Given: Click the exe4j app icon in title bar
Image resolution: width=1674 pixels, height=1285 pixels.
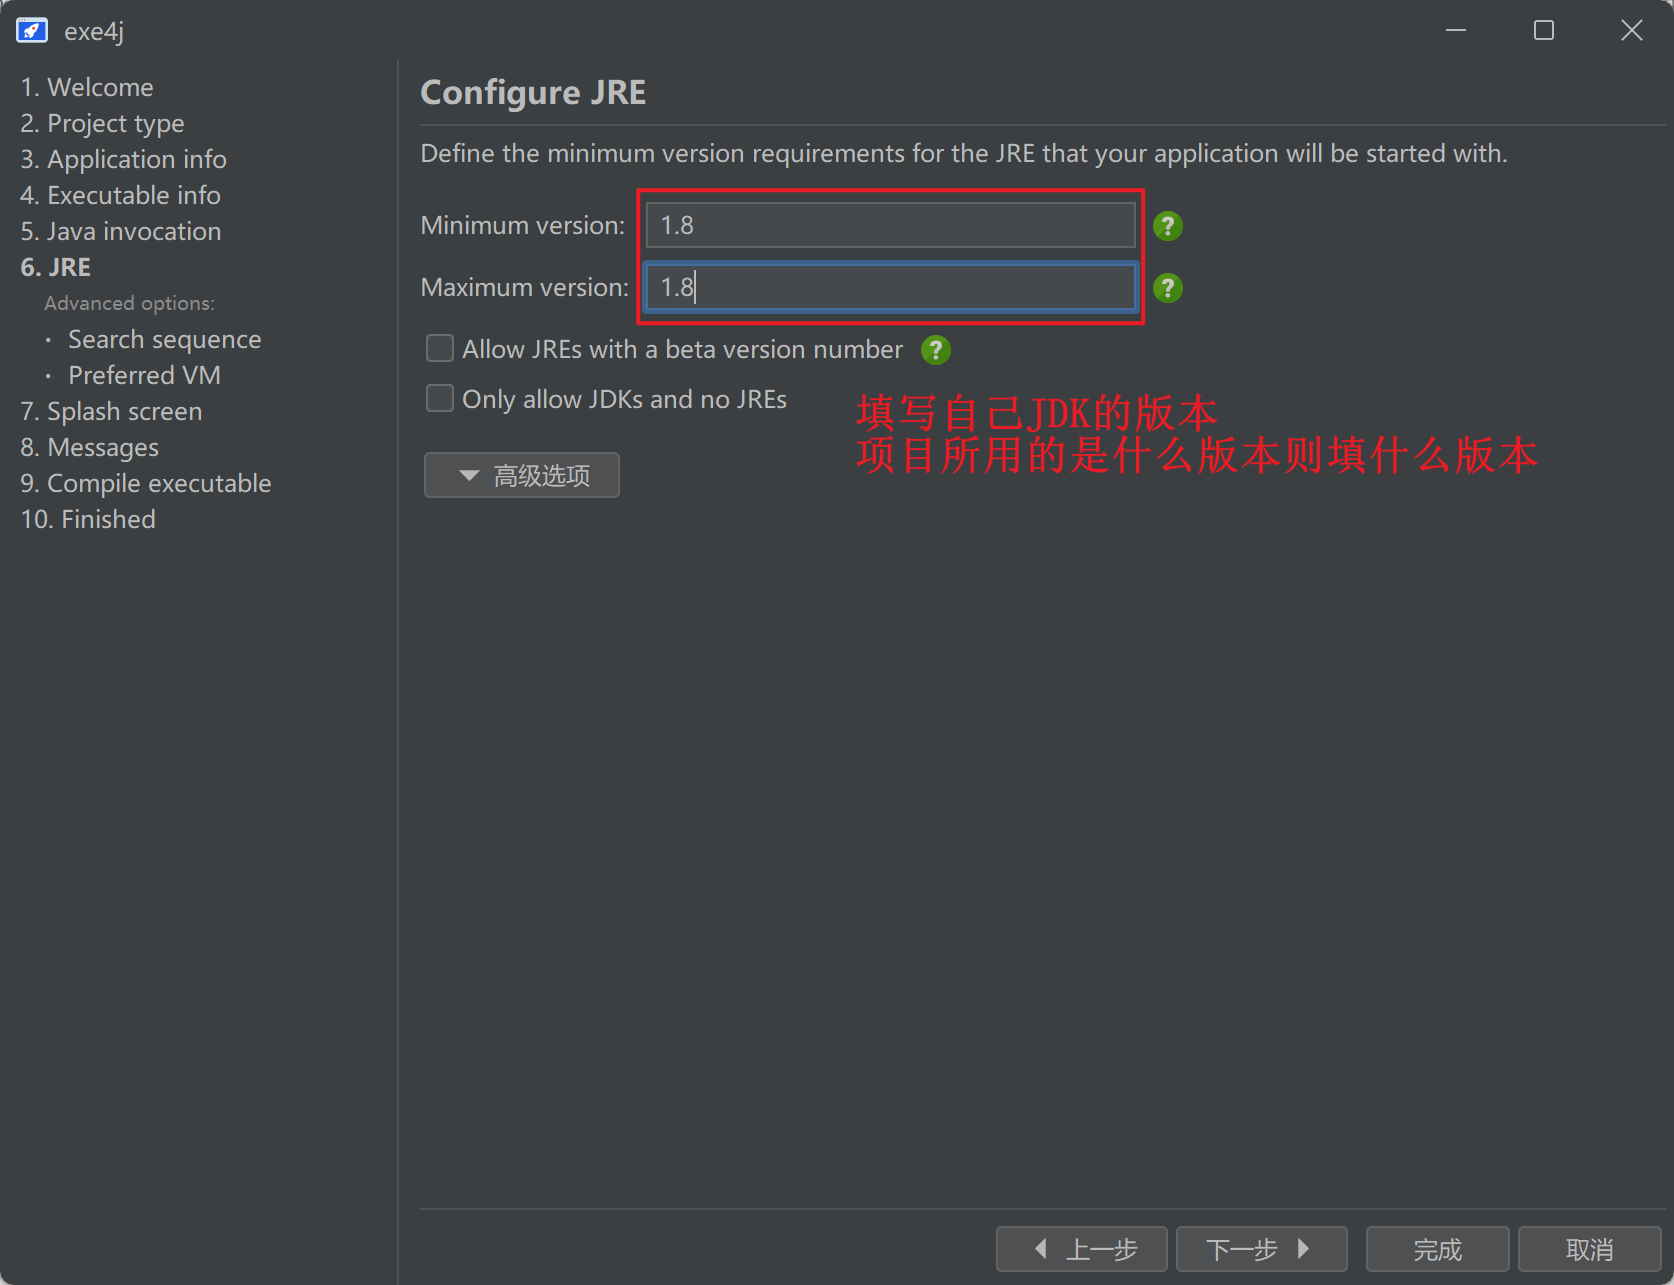Looking at the screenshot, I should (x=32, y=31).
